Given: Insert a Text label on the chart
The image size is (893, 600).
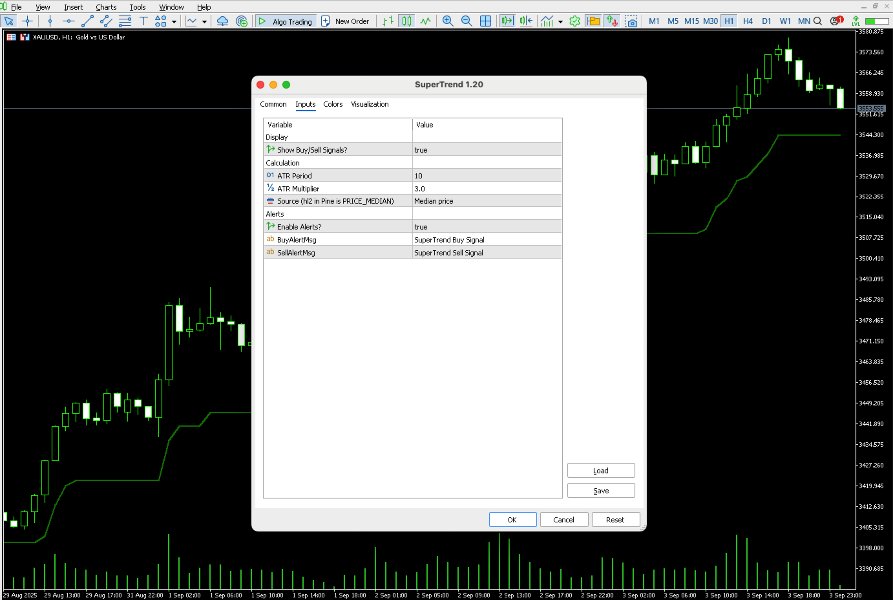Looking at the screenshot, I should (x=143, y=20).
